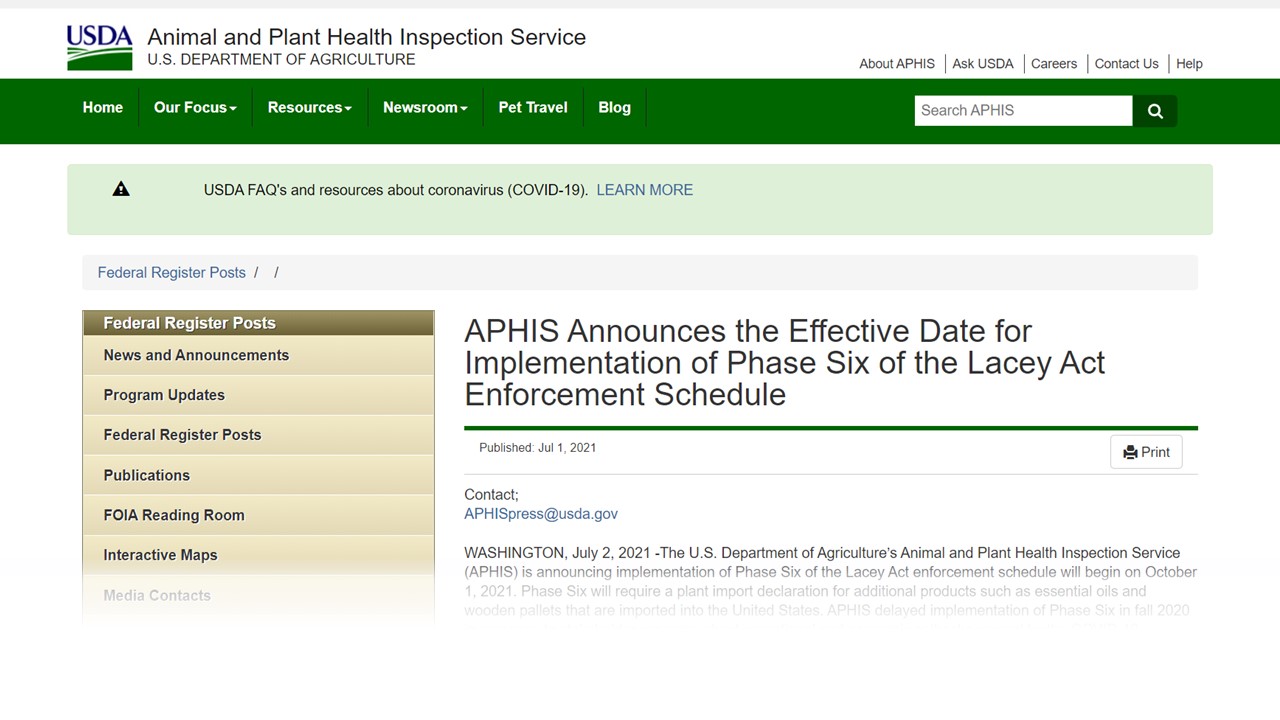This screenshot has width=1280, height=720.
Task: Open the Home menu item
Action: tap(103, 108)
